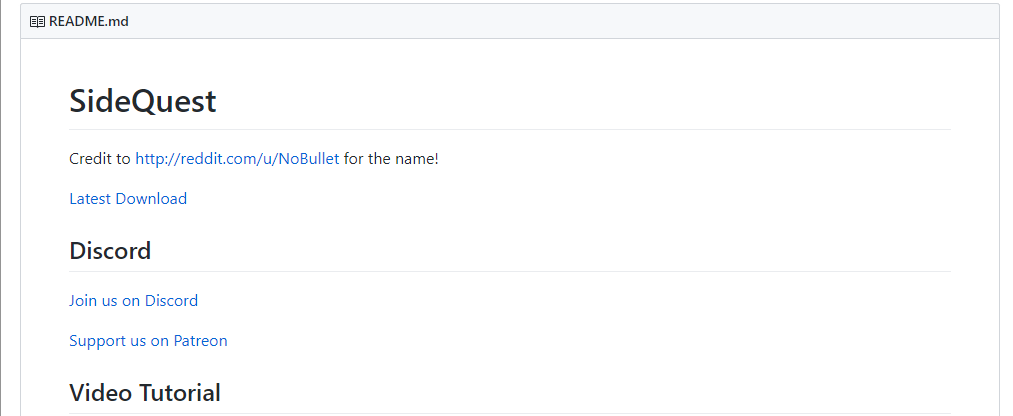Image resolution: width=1013 pixels, height=416 pixels.
Task: Click the word 'Patreon' in the support link
Action: [200, 340]
